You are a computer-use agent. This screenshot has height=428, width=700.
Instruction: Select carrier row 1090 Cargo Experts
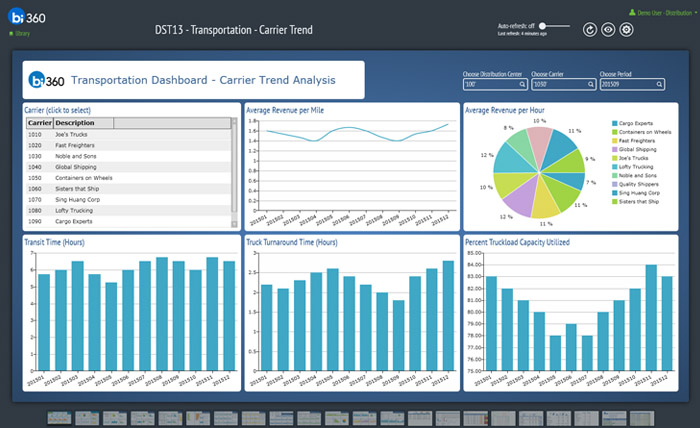tap(129, 221)
